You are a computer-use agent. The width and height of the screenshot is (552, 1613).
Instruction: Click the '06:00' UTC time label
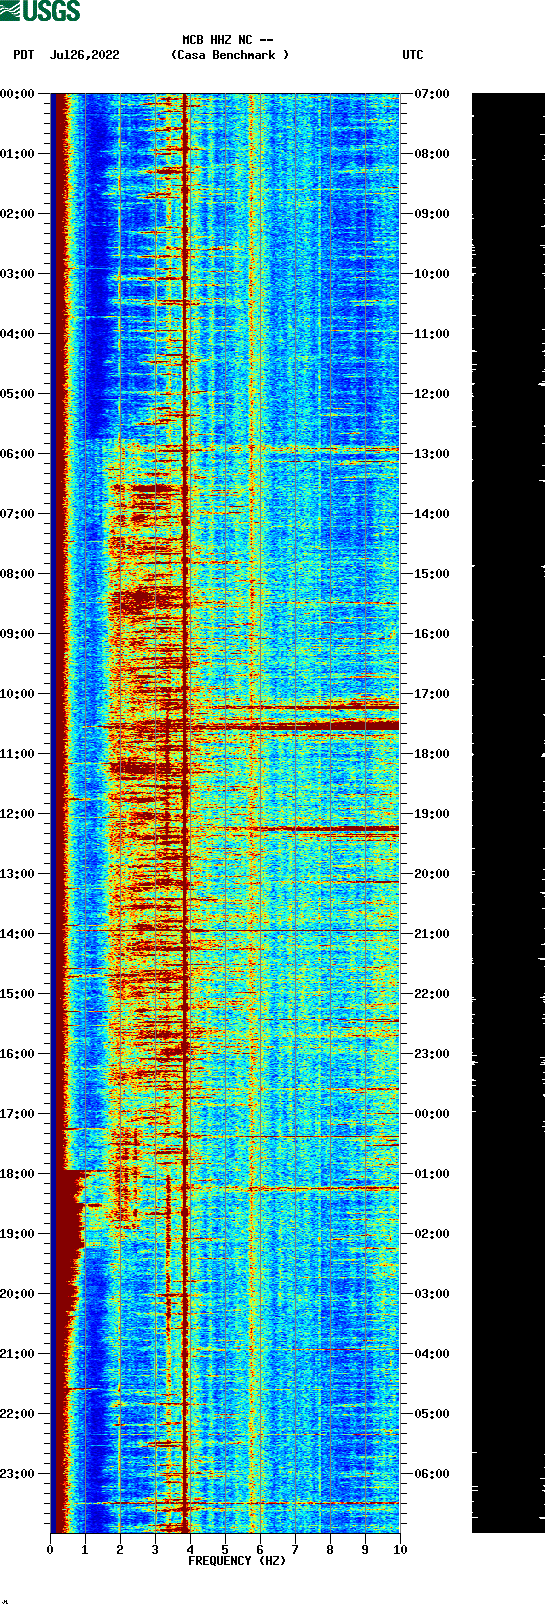[x=432, y=1474]
